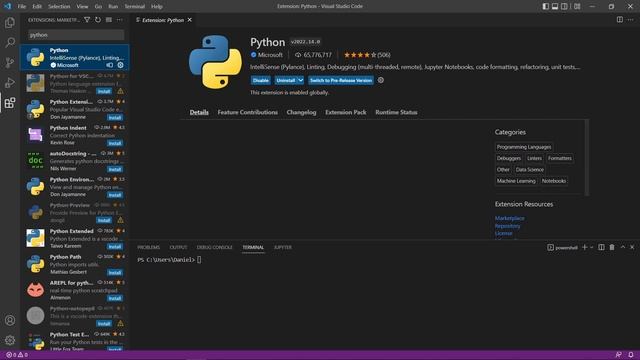Open editor more actions ellipsis
The width and height of the screenshot is (640, 360).
pyautogui.click(x=631, y=20)
